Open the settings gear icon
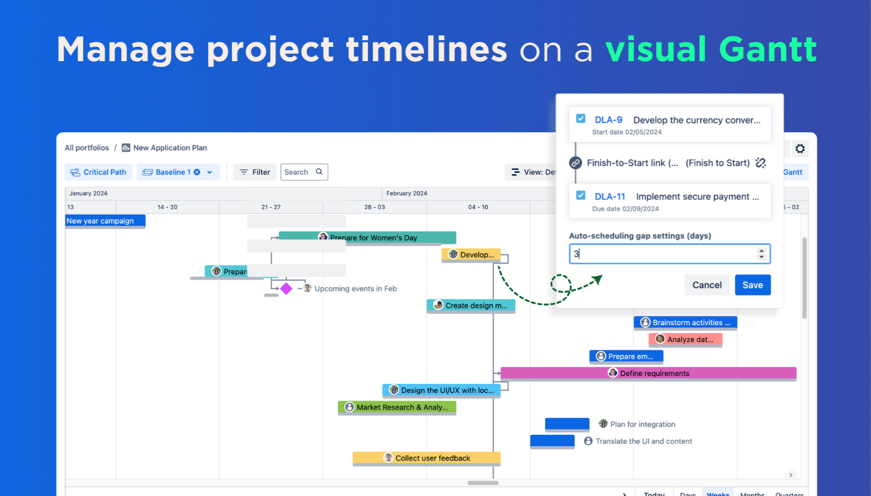Viewport: 871px width, 496px height. click(x=800, y=148)
